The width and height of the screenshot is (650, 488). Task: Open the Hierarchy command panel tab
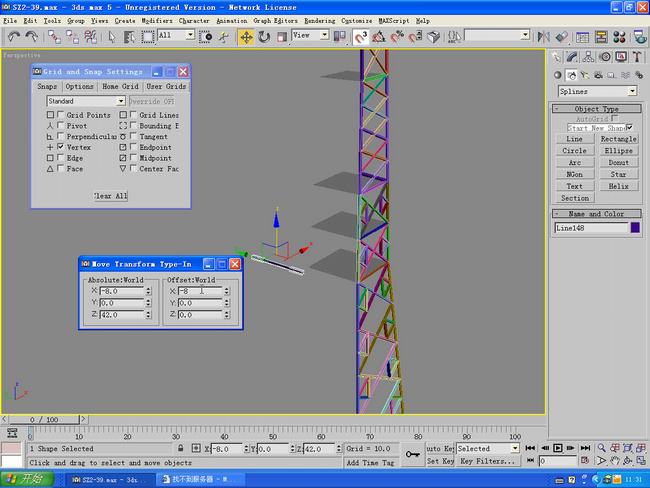(x=588, y=56)
